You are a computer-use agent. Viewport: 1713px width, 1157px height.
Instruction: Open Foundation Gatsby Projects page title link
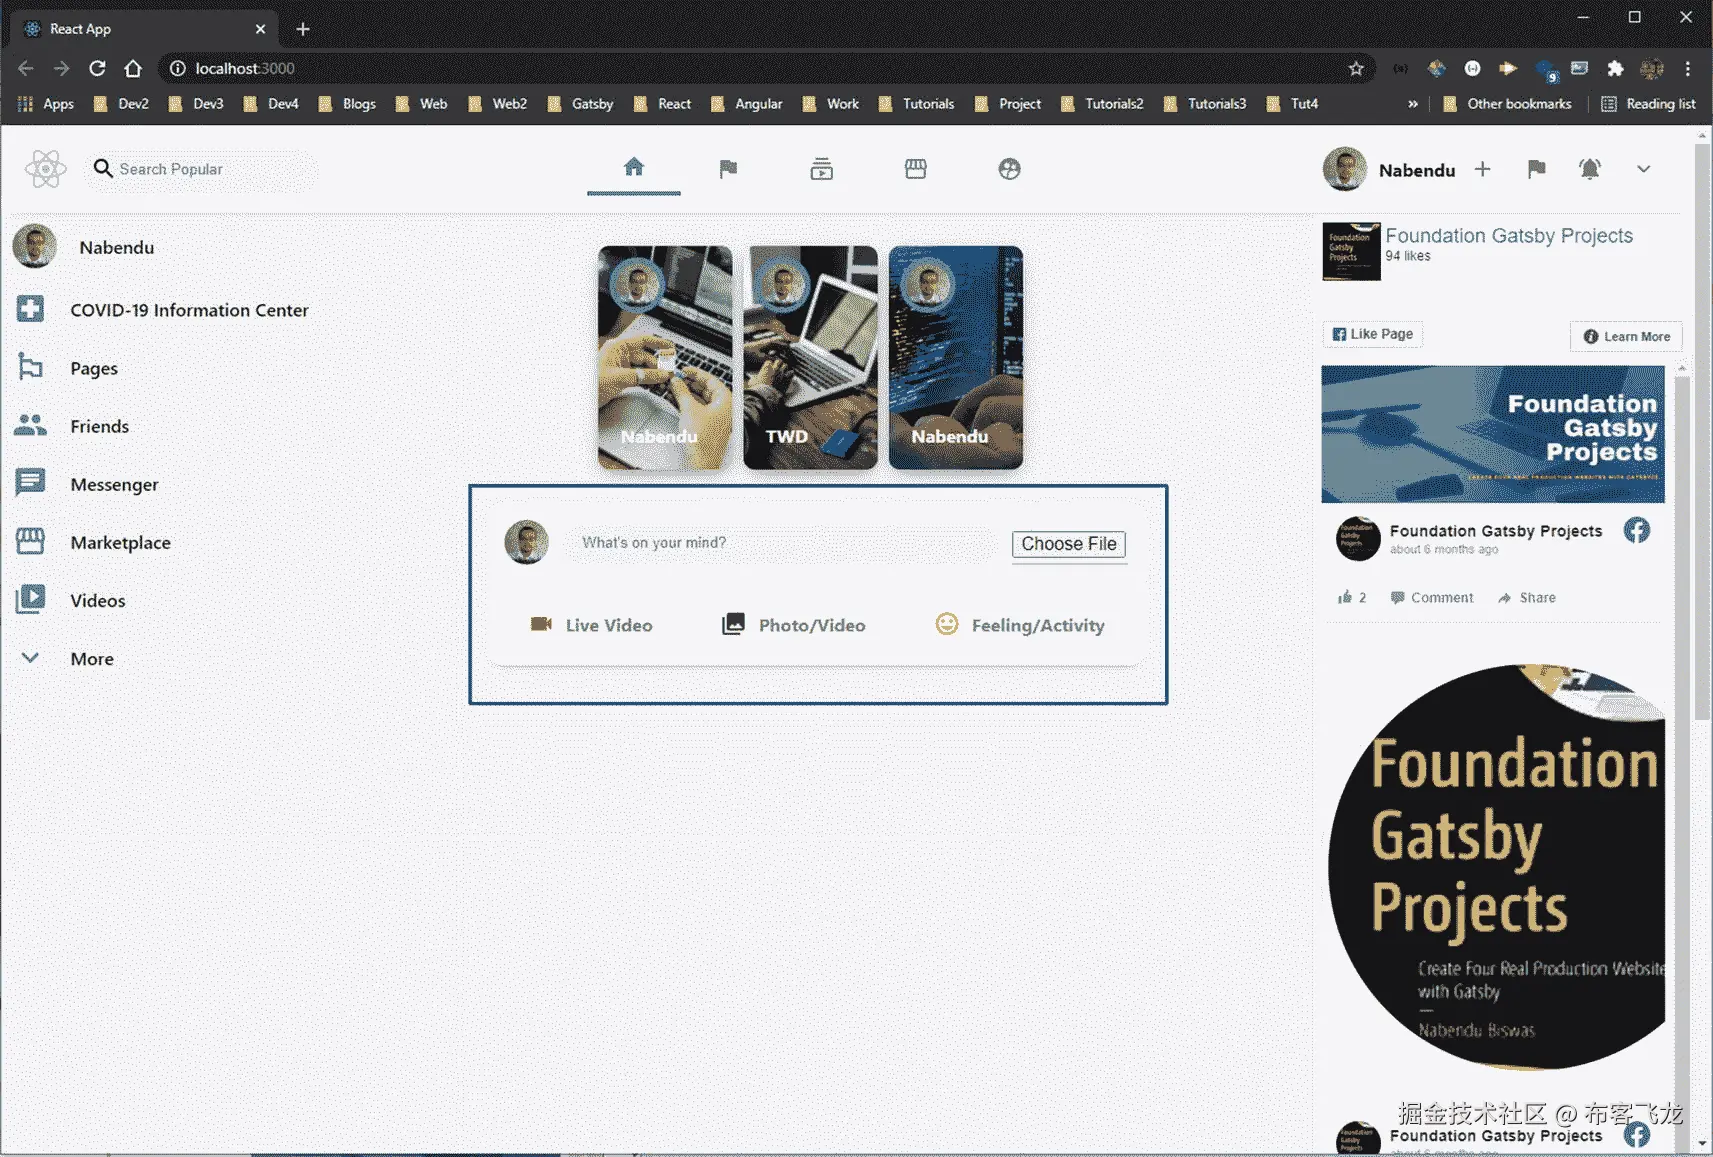pos(1509,236)
